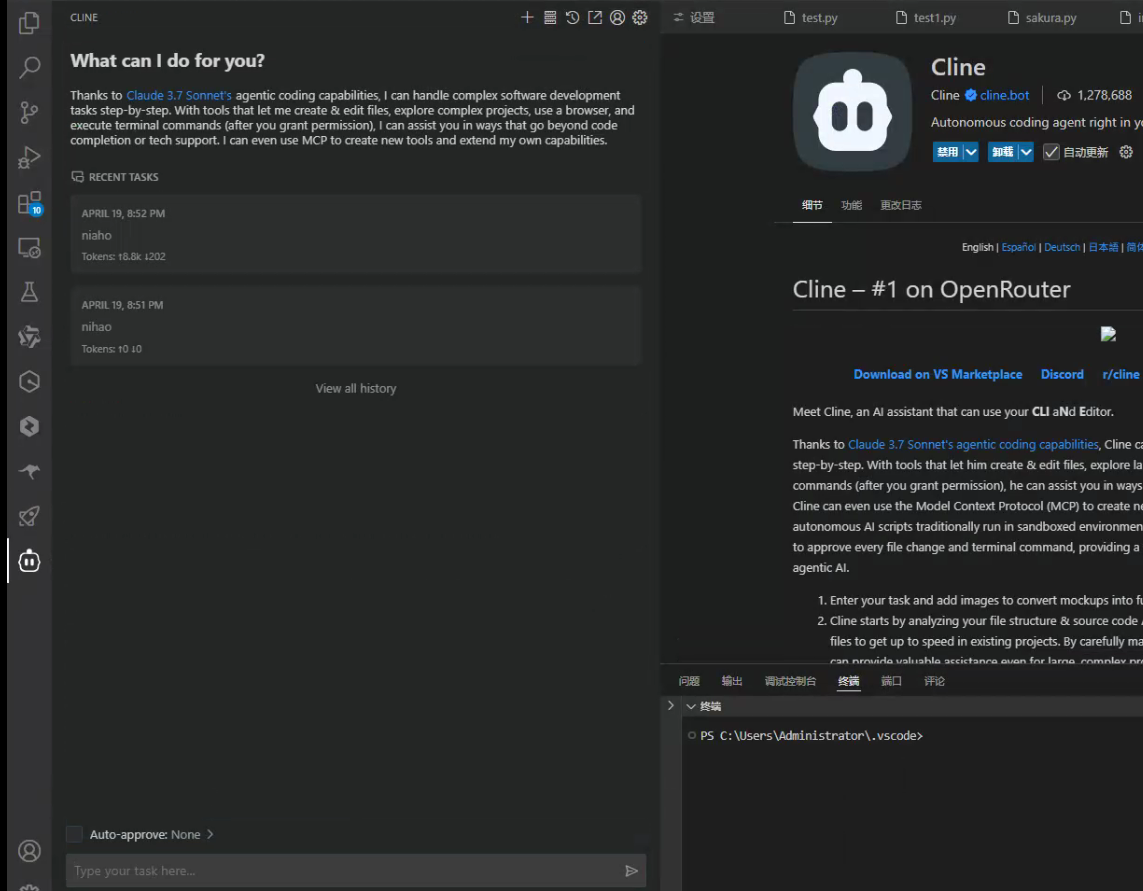Open Cline settings gear in panel header
The image size is (1143, 891).
(640, 17)
